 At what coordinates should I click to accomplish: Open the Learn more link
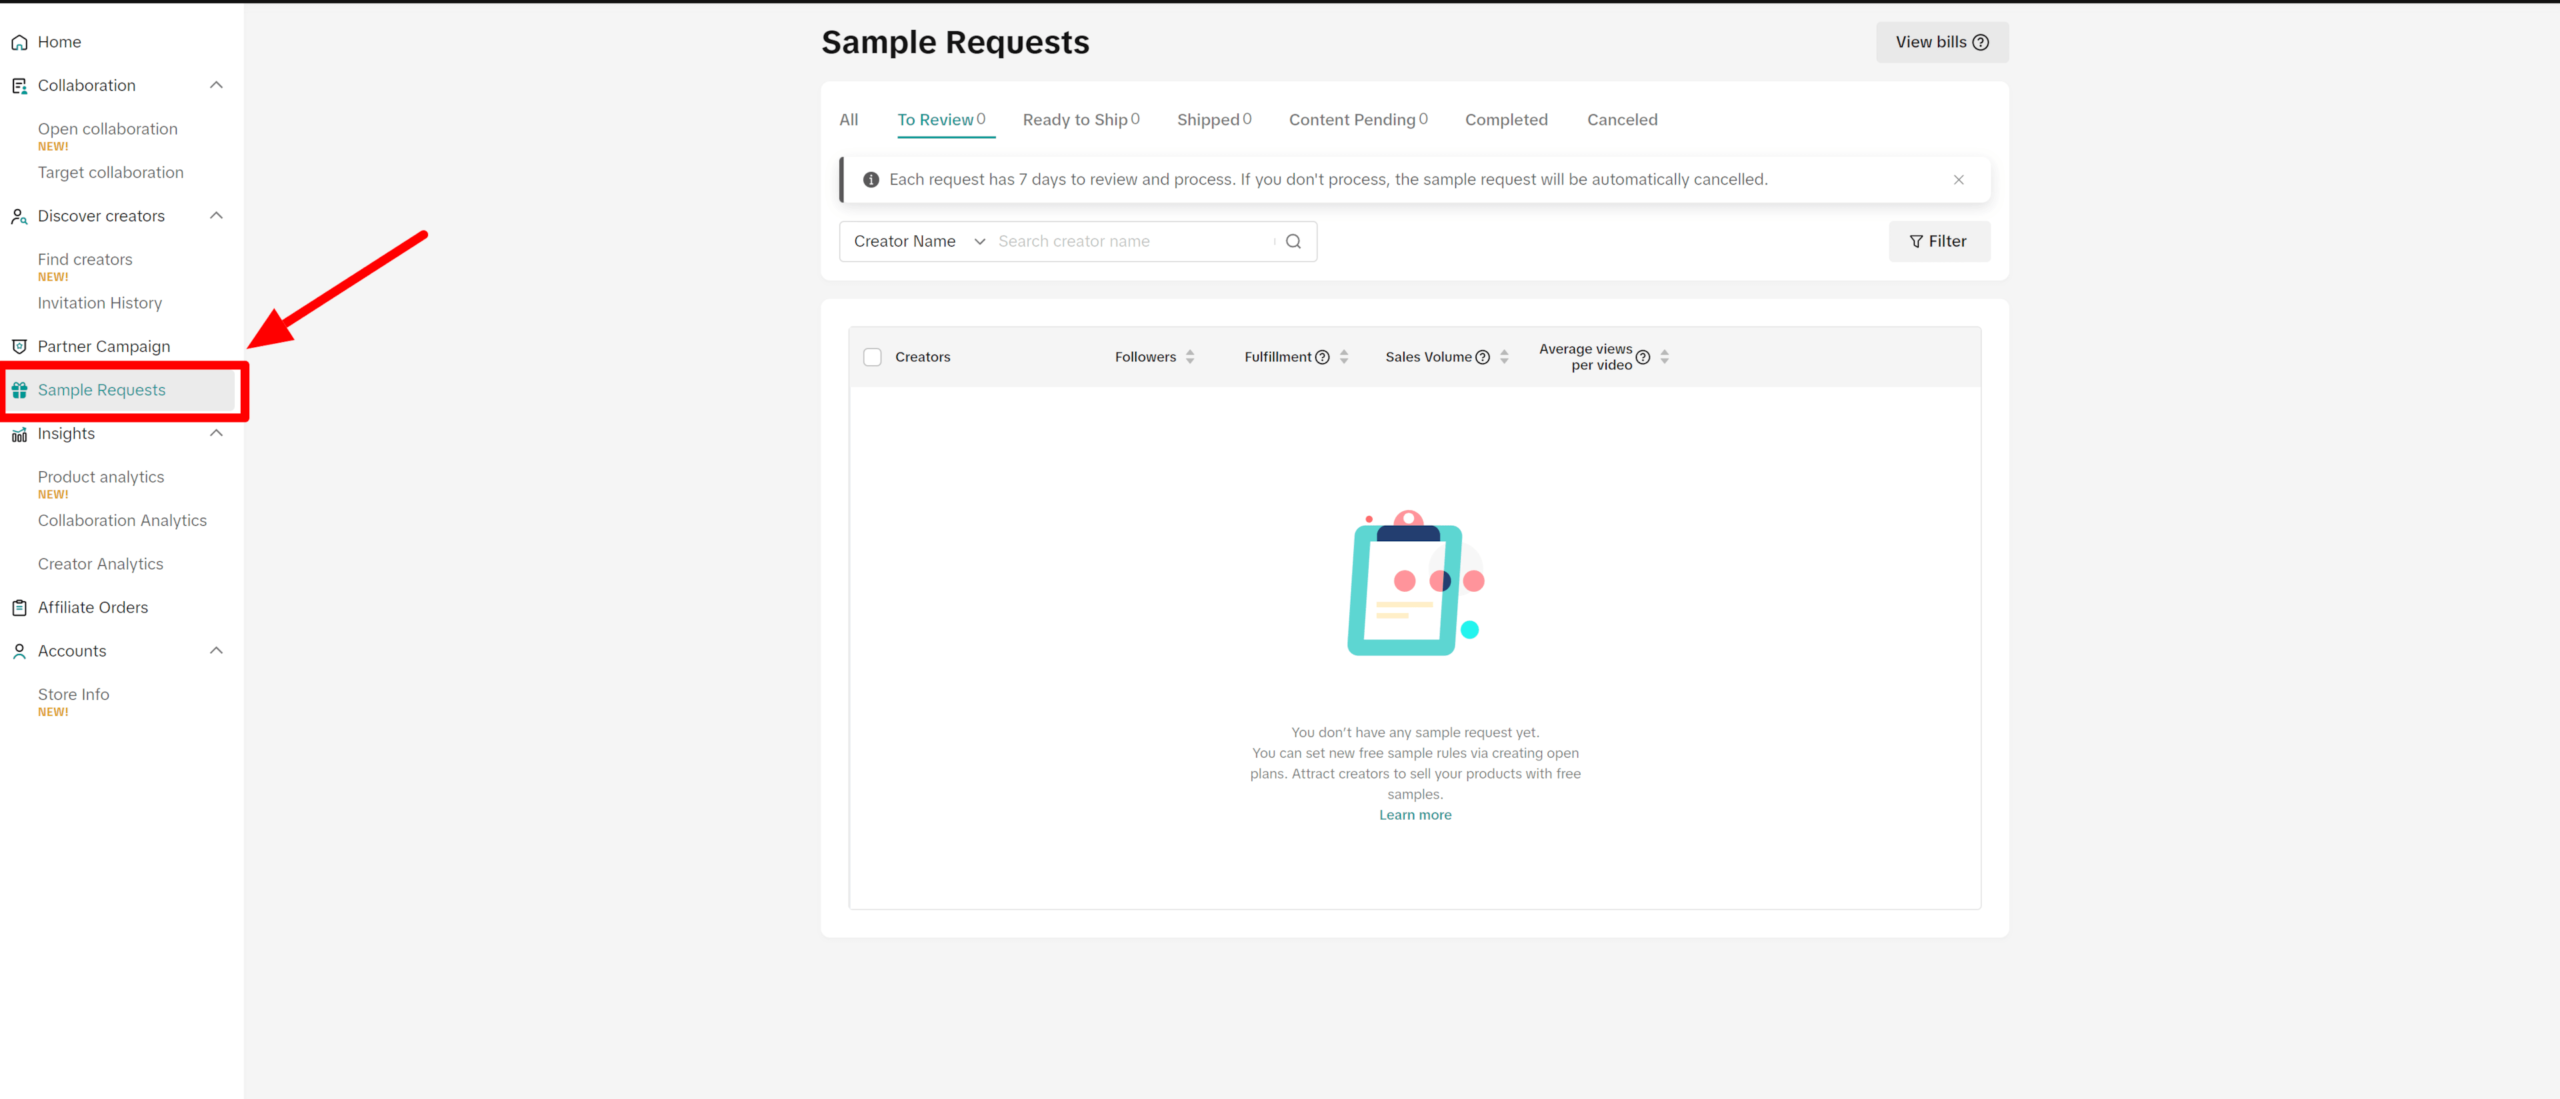(x=1415, y=815)
